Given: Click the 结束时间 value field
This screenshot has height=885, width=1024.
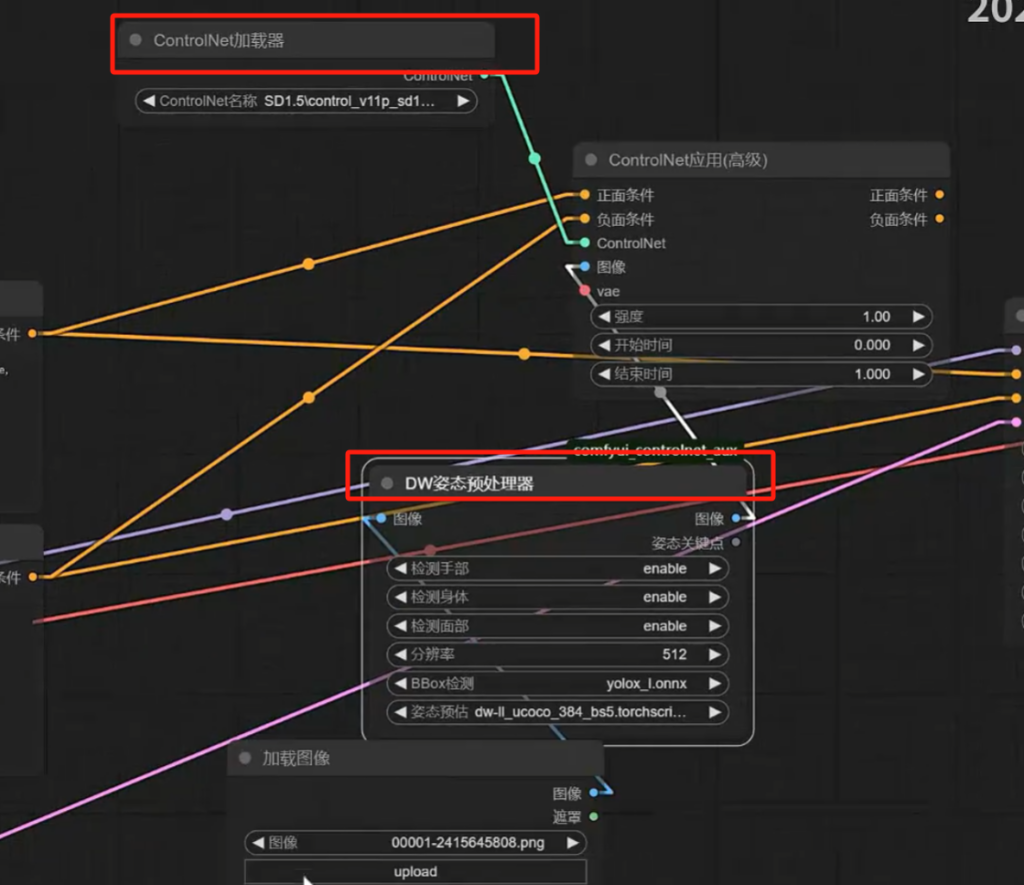Looking at the screenshot, I should [x=760, y=374].
